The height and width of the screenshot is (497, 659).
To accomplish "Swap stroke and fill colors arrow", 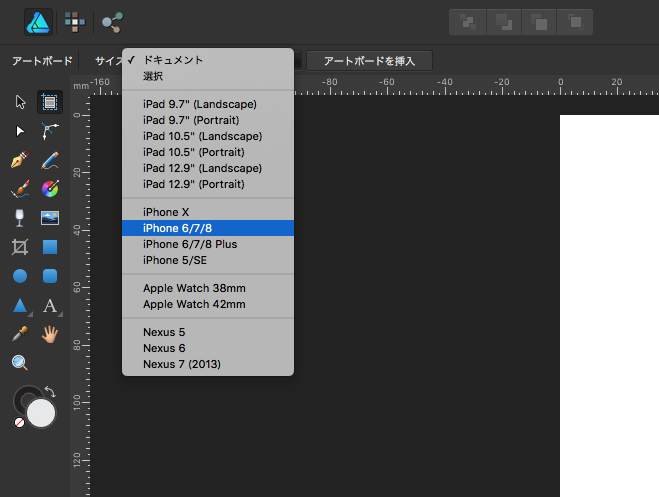I will tap(50, 392).
